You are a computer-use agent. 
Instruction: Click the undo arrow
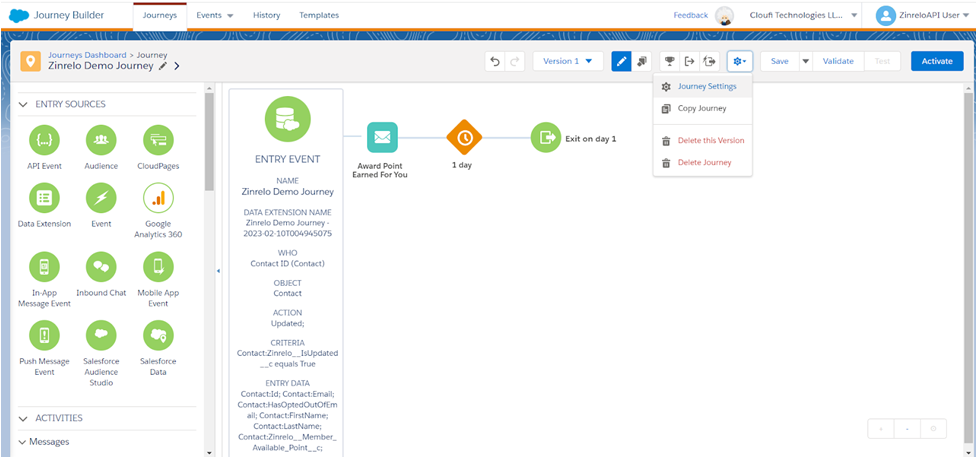495,61
